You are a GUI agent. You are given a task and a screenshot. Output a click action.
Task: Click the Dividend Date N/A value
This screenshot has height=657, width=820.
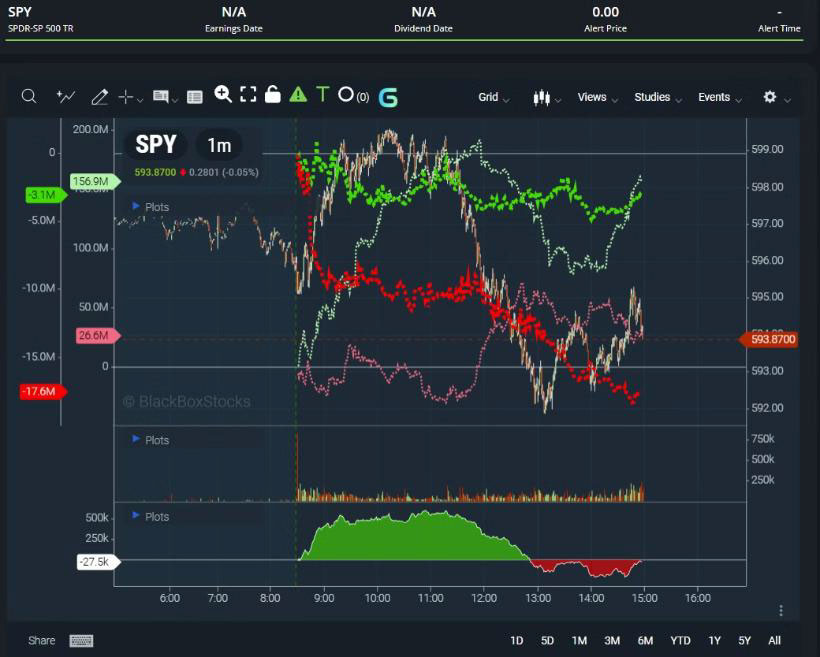424,12
